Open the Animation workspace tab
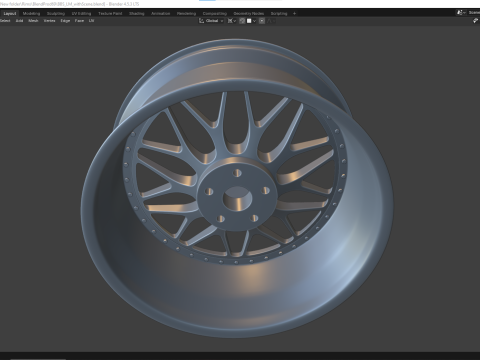The height and width of the screenshot is (360, 480). tap(160, 13)
